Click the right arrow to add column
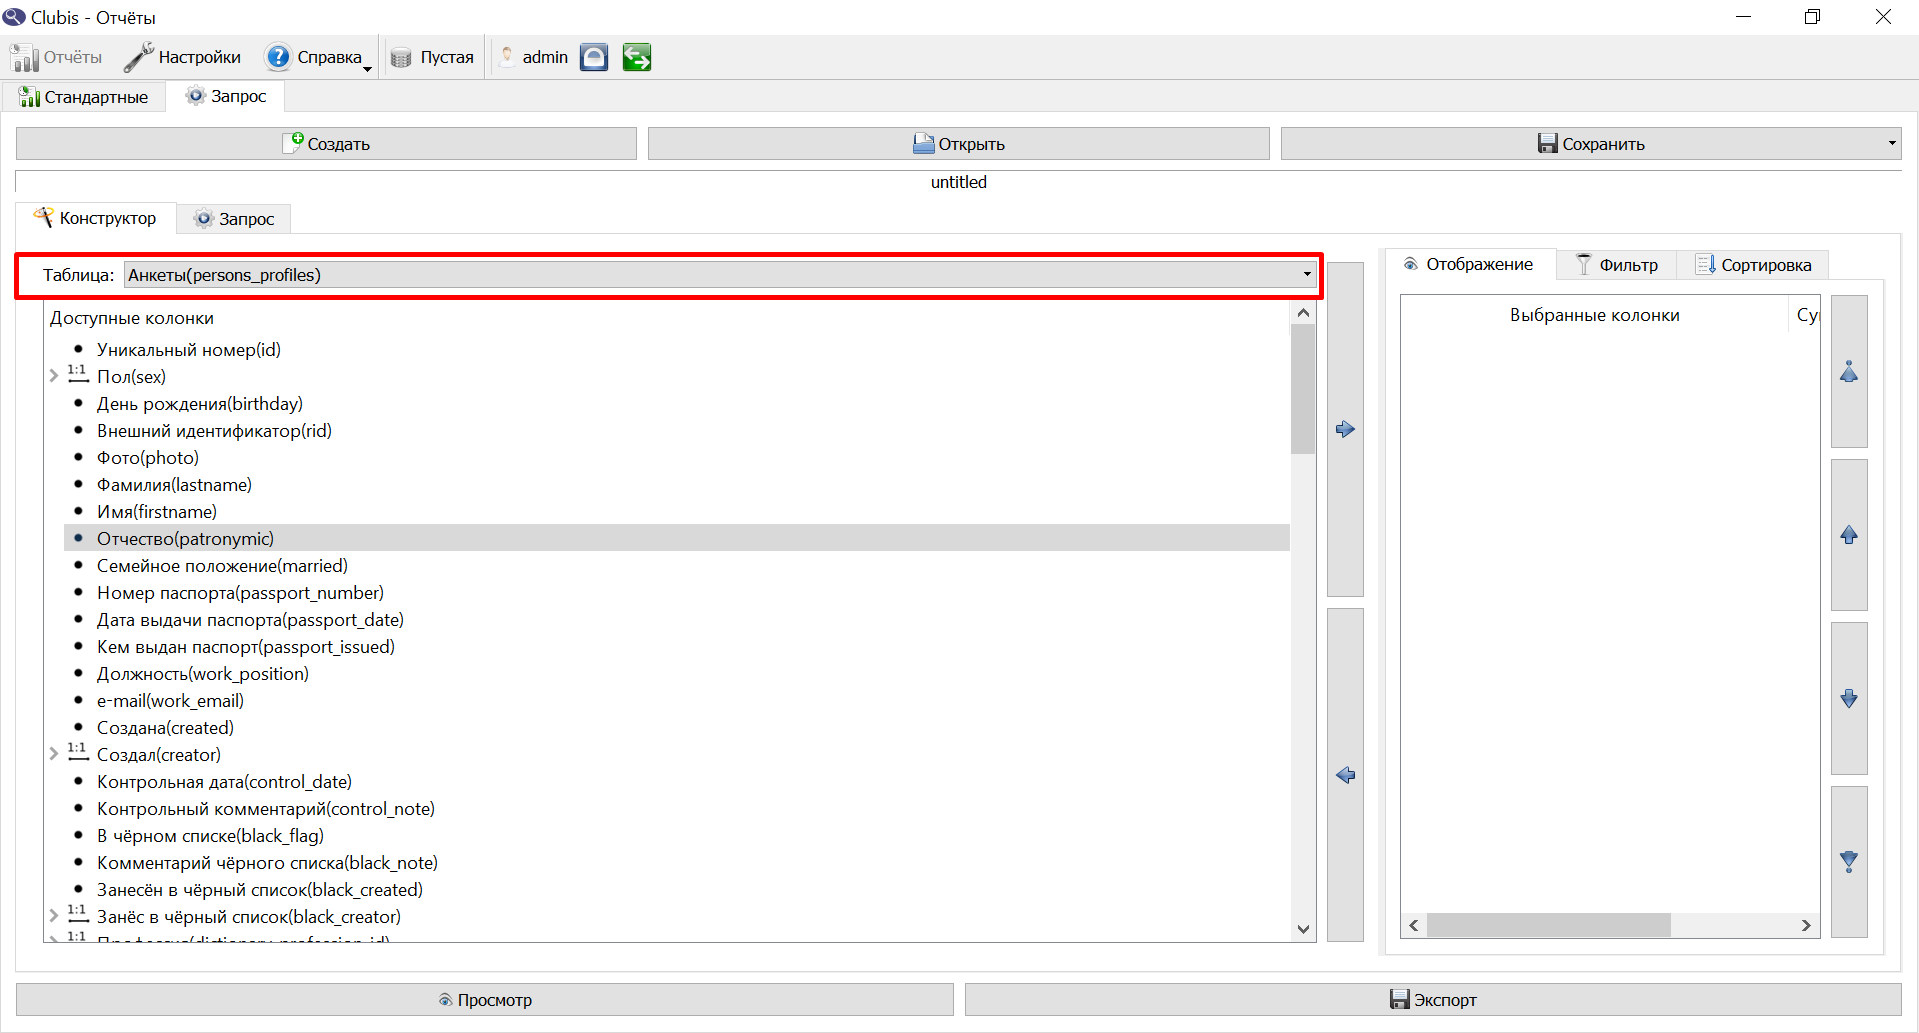The width and height of the screenshot is (1919, 1033). (x=1345, y=429)
